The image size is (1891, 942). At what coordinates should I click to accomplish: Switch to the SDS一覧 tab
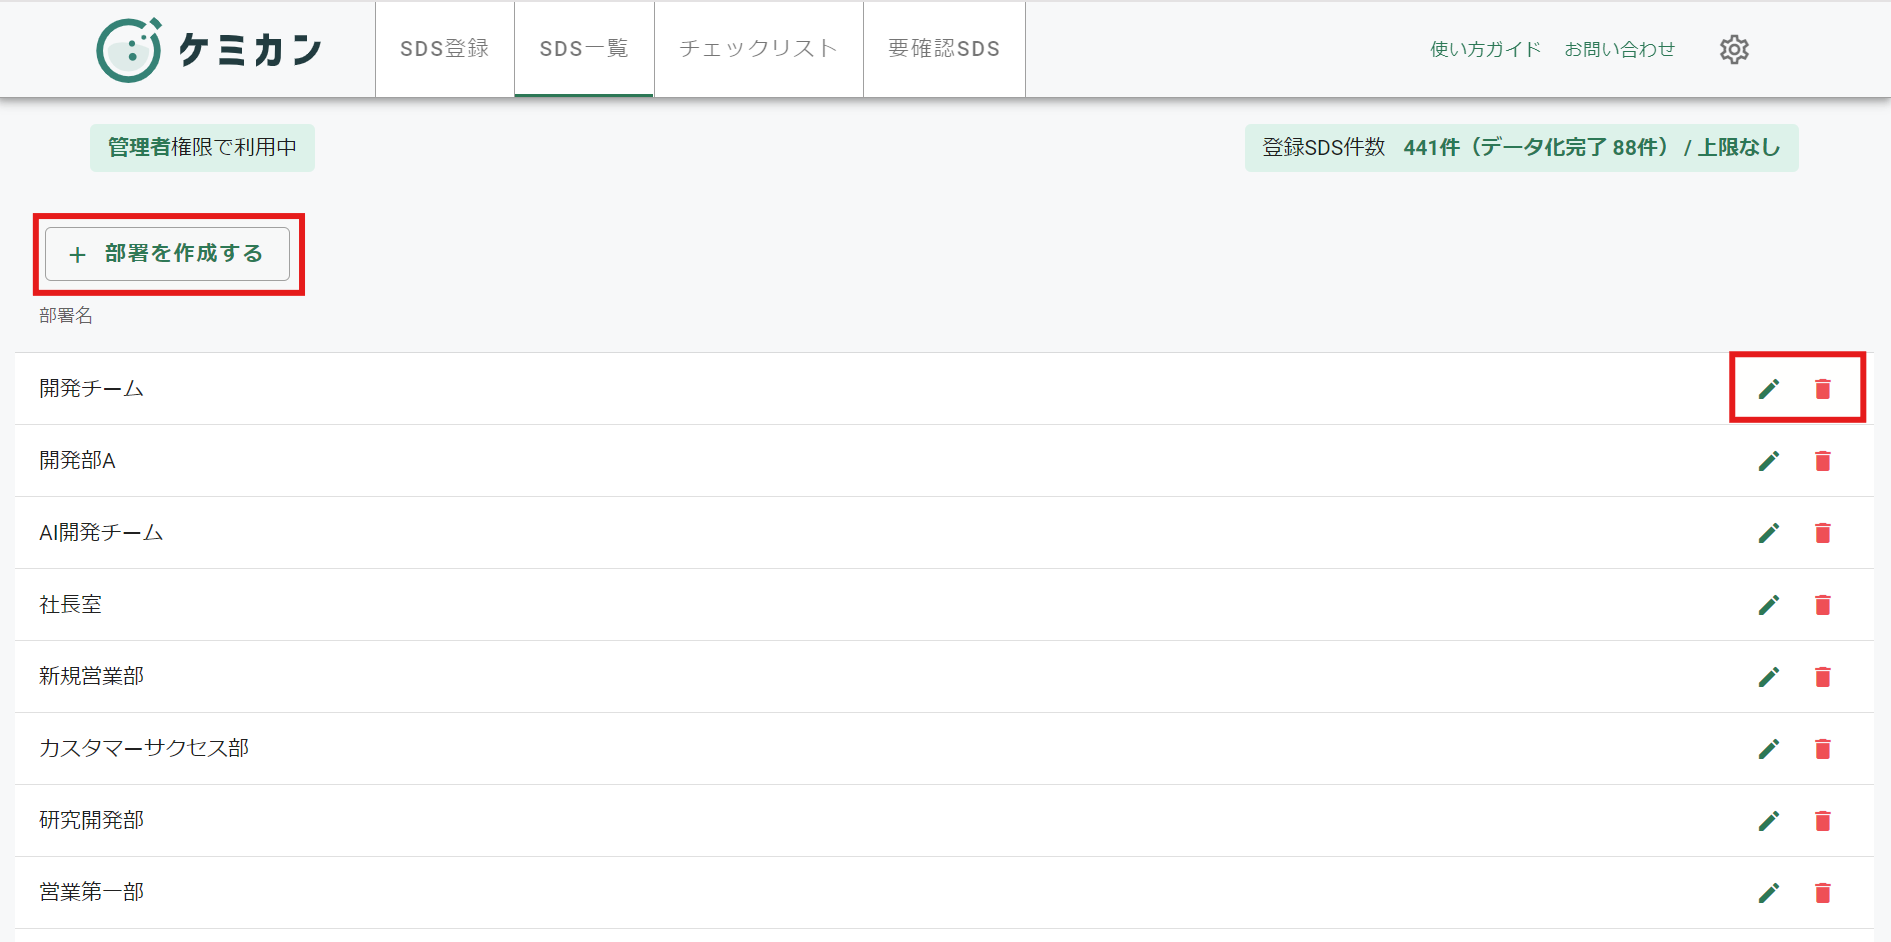pos(584,49)
